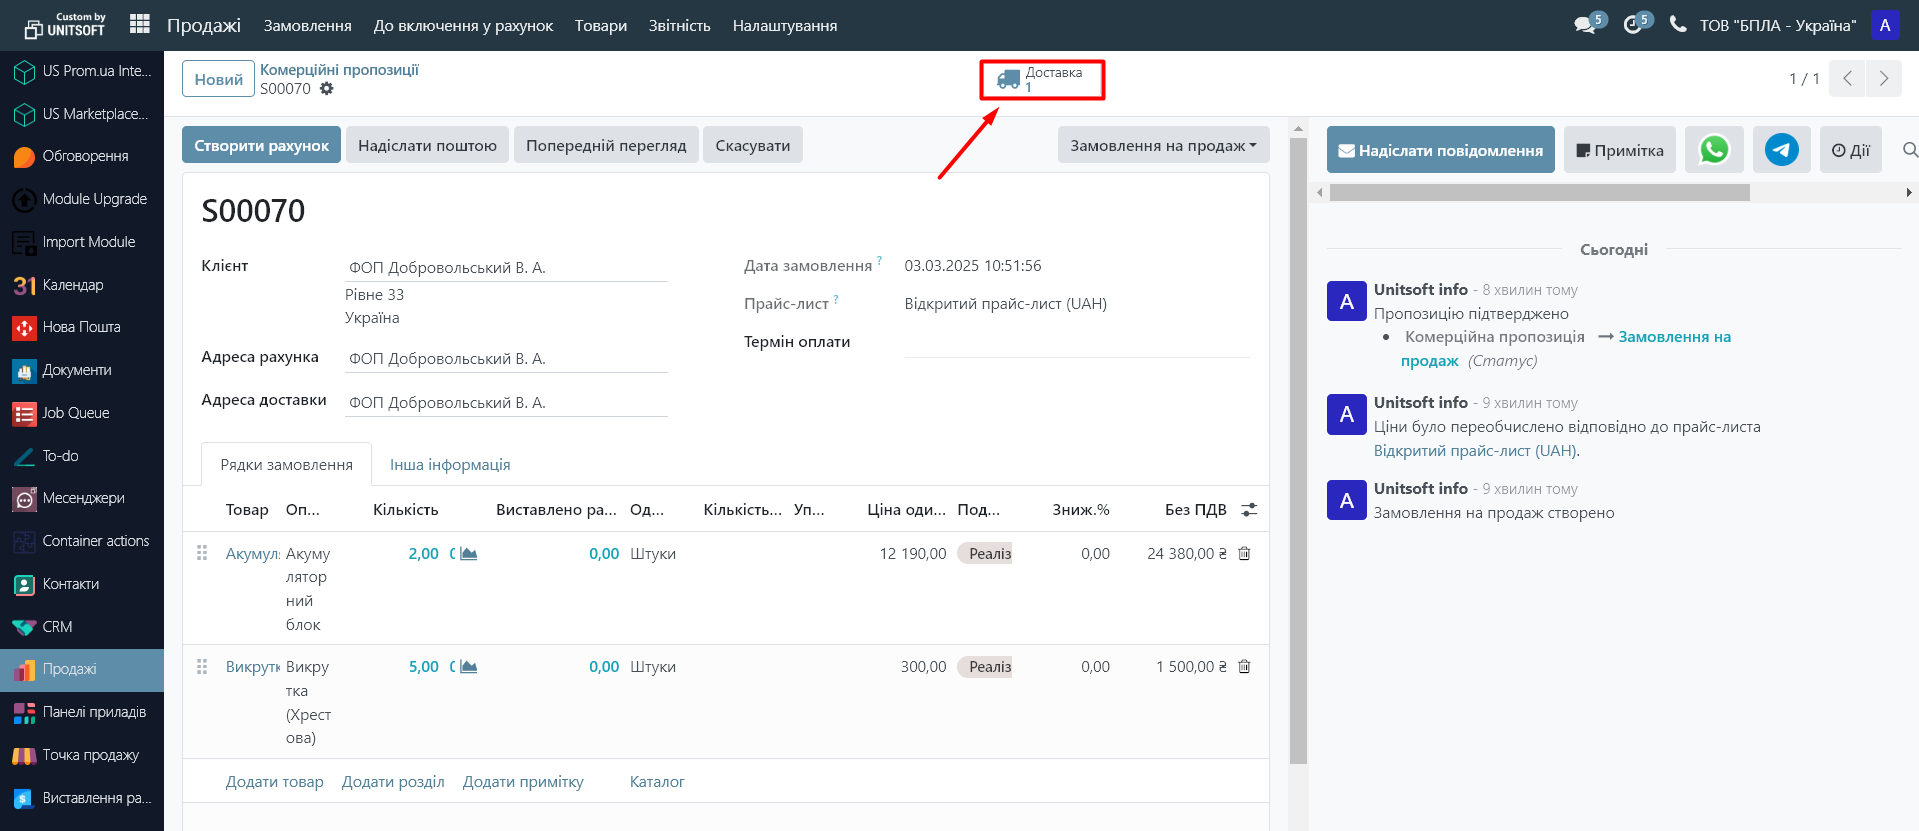Switch to the Інша інформація tab
The height and width of the screenshot is (831, 1919).
tap(450, 465)
